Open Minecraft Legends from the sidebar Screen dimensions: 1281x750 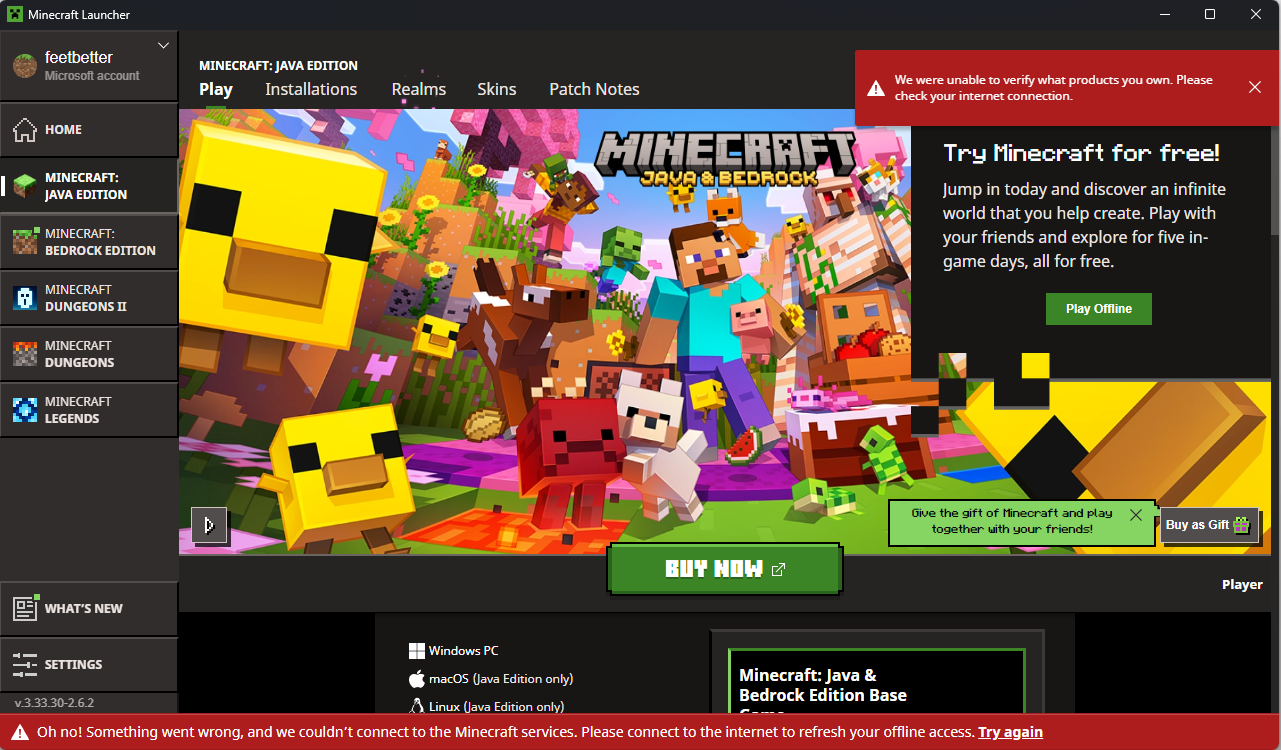(x=89, y=410)
